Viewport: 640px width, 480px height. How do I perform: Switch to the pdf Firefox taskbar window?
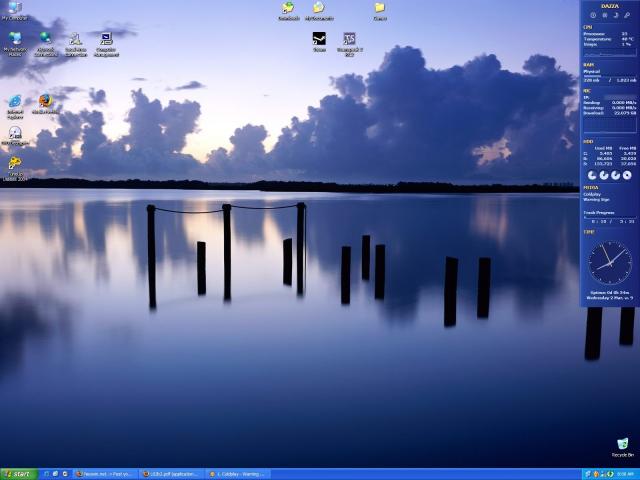171,474
